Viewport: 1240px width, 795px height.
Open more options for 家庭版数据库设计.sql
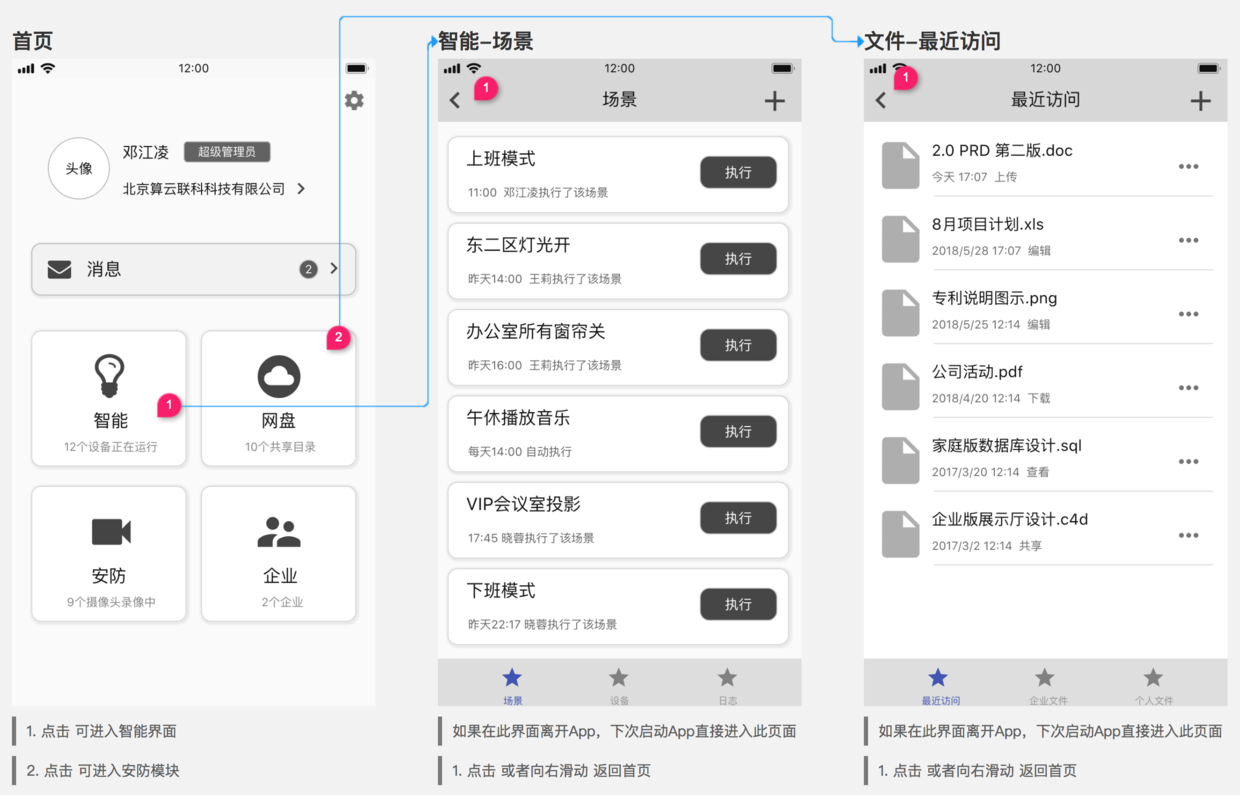coord(1188,462)
